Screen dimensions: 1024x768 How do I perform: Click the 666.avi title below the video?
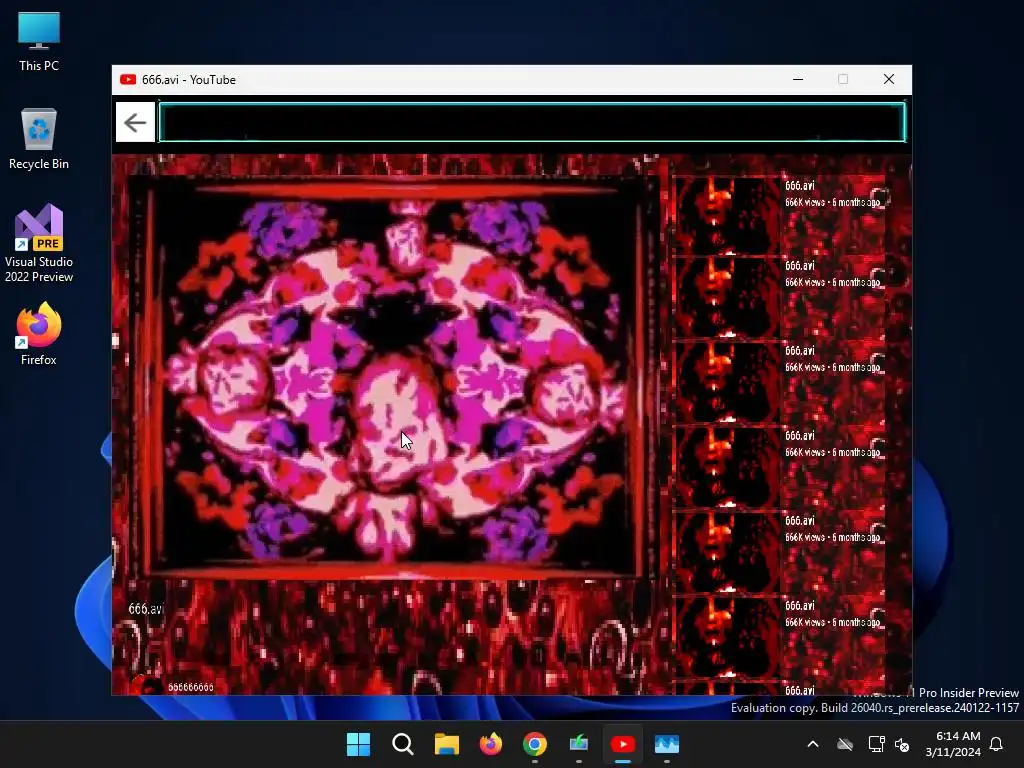tap(145, 609)
